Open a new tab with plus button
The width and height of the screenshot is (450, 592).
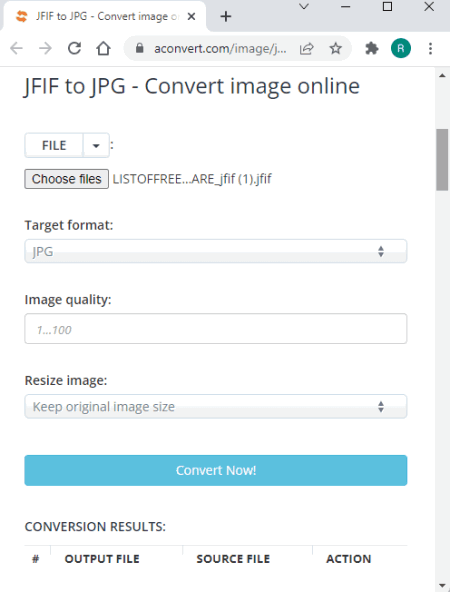[226, 16]
